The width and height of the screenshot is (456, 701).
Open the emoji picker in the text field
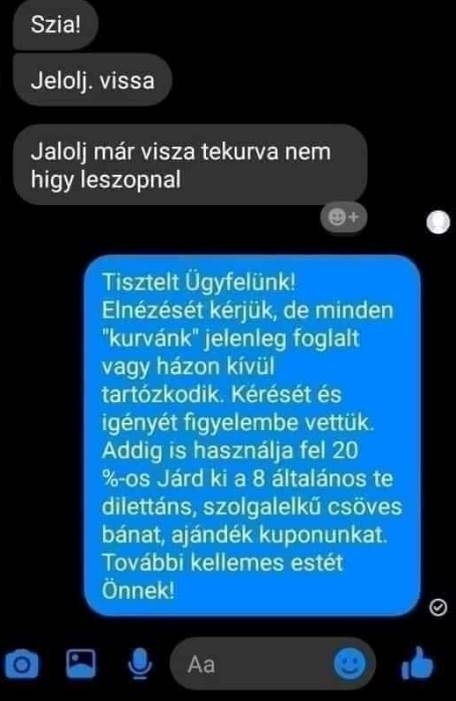(x=350, y=664)
